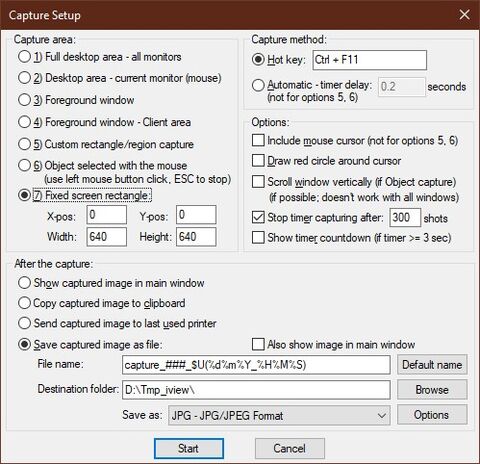480x464 pixels.
Task: Click the File name pattern field
Action: tap(256, 365)
